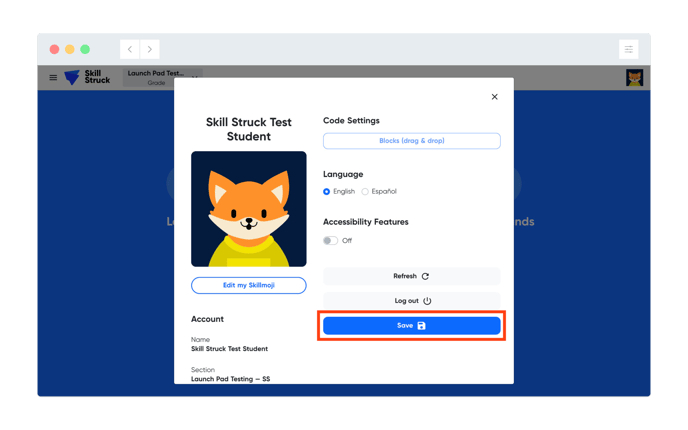This screenshot has height=430, width=688.
Task: Click the Account heading
Action: point(207,319)
